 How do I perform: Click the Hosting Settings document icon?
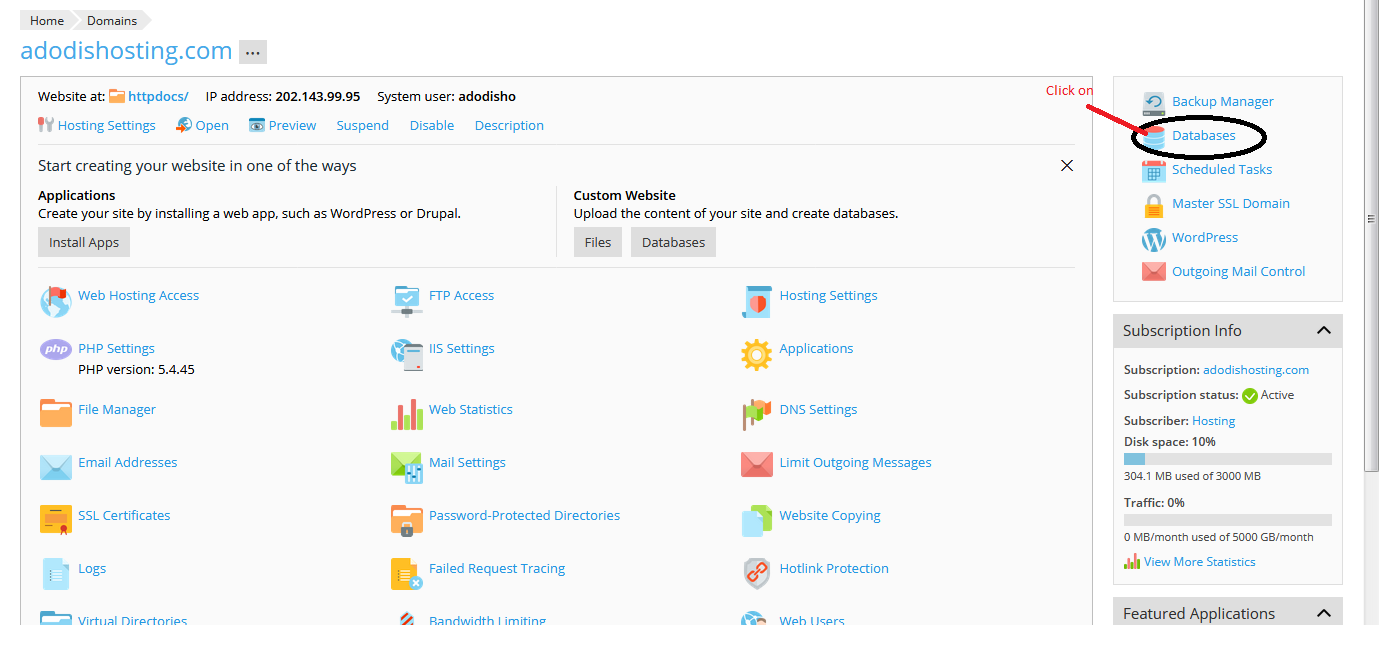[757, 300]
